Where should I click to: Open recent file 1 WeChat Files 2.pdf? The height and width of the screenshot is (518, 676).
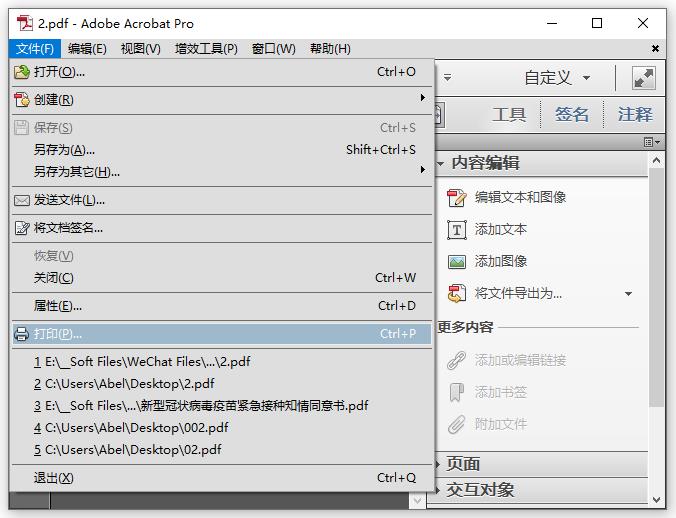pos(222,362)
